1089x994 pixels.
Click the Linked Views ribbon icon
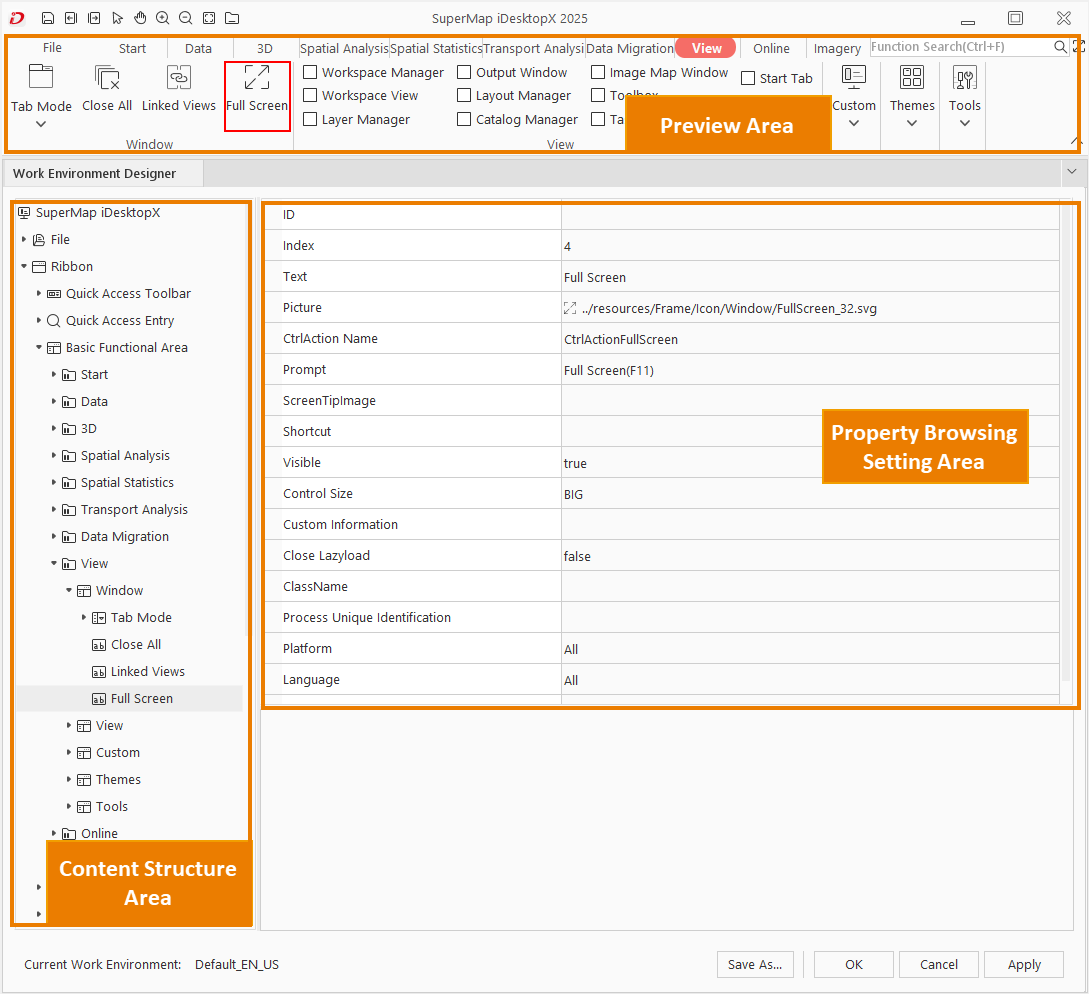[178, 76]
